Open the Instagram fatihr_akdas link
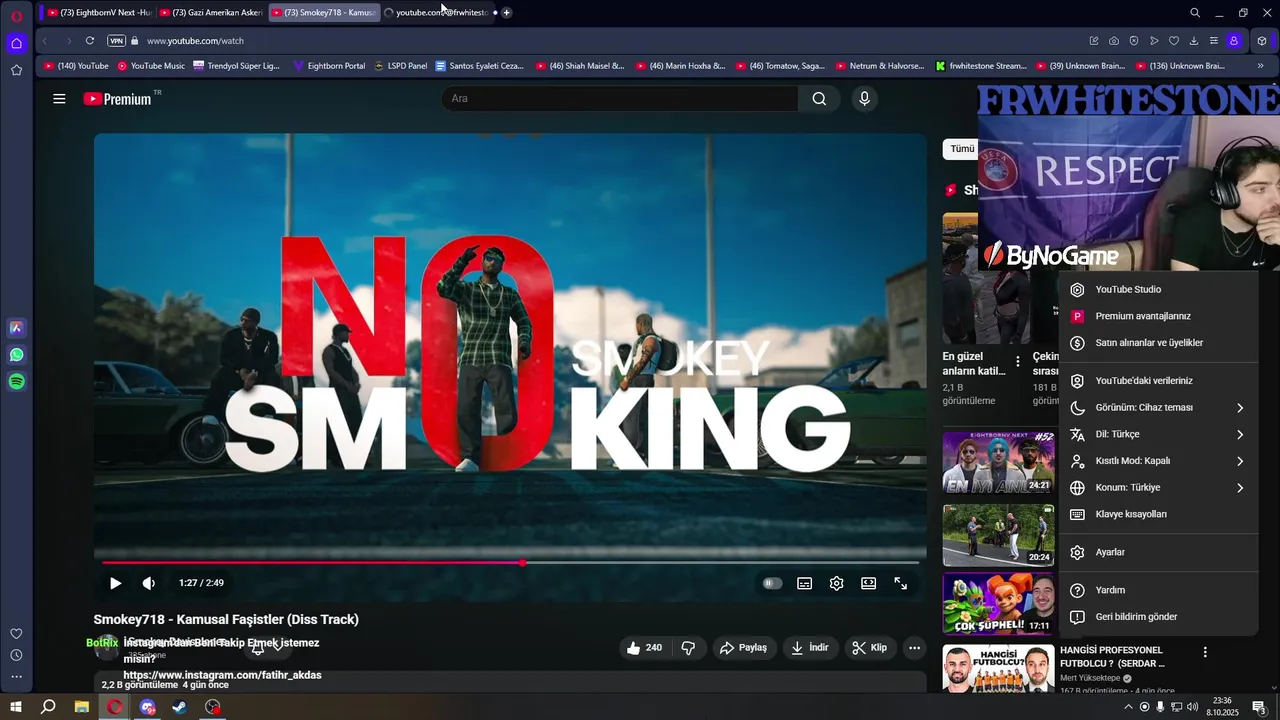Screen dimensions: 1280x720 click(222, 675)
